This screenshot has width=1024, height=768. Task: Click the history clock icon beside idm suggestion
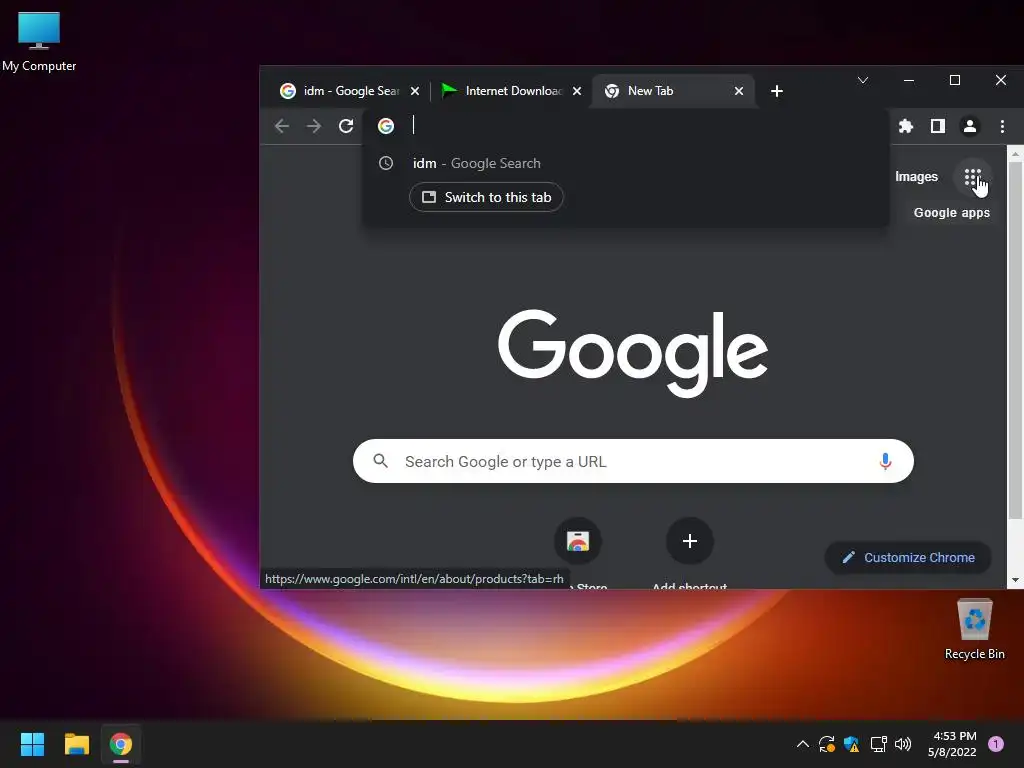pos(386,163)
